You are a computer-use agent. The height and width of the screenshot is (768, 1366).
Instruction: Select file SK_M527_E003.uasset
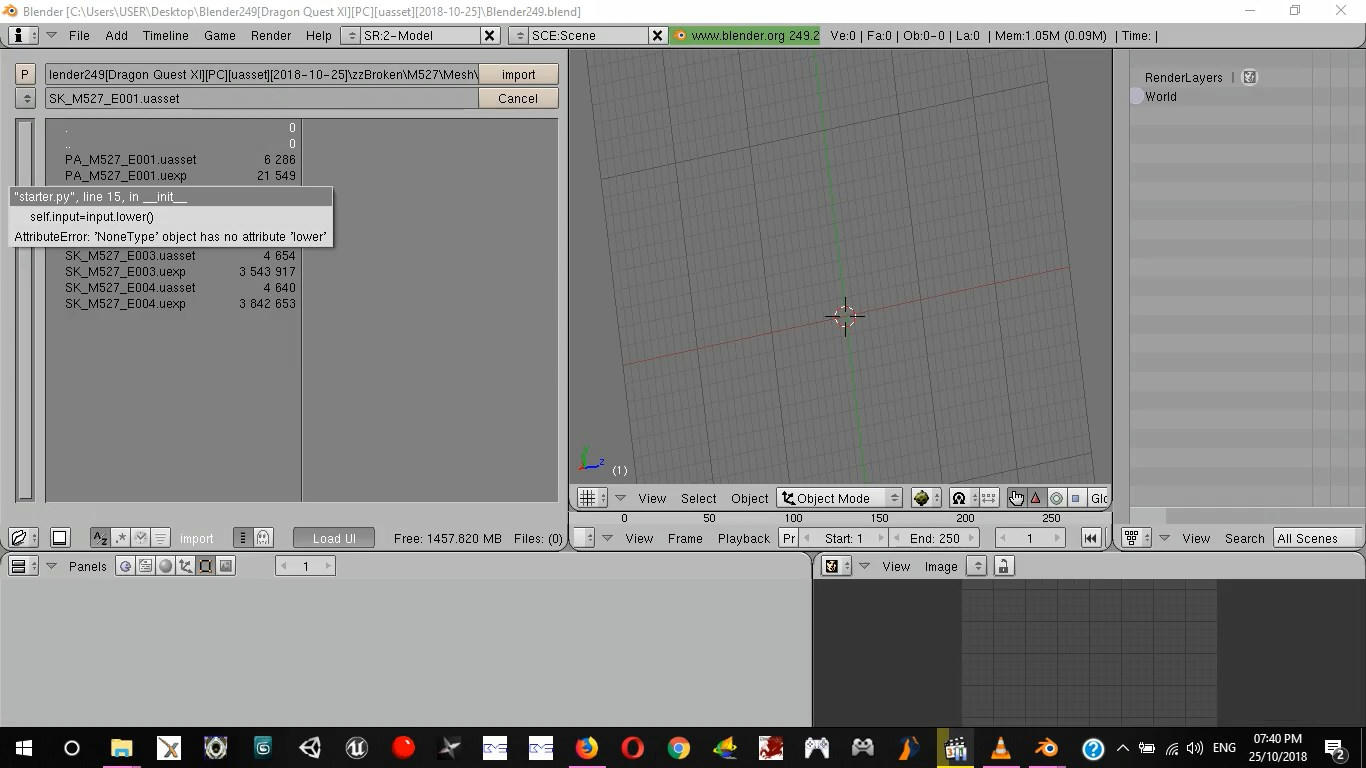coord(180,255)
